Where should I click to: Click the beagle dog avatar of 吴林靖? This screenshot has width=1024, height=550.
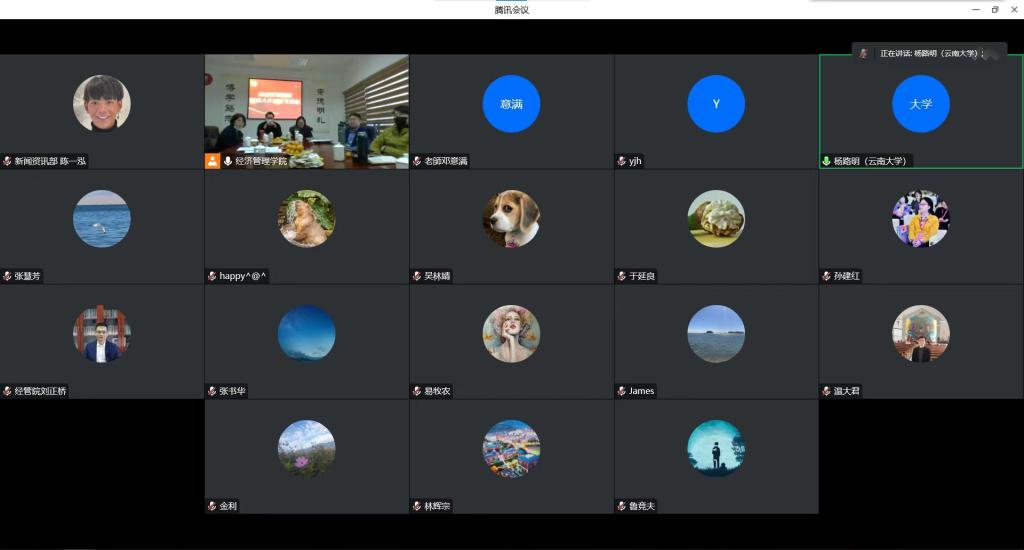point(511,219)
